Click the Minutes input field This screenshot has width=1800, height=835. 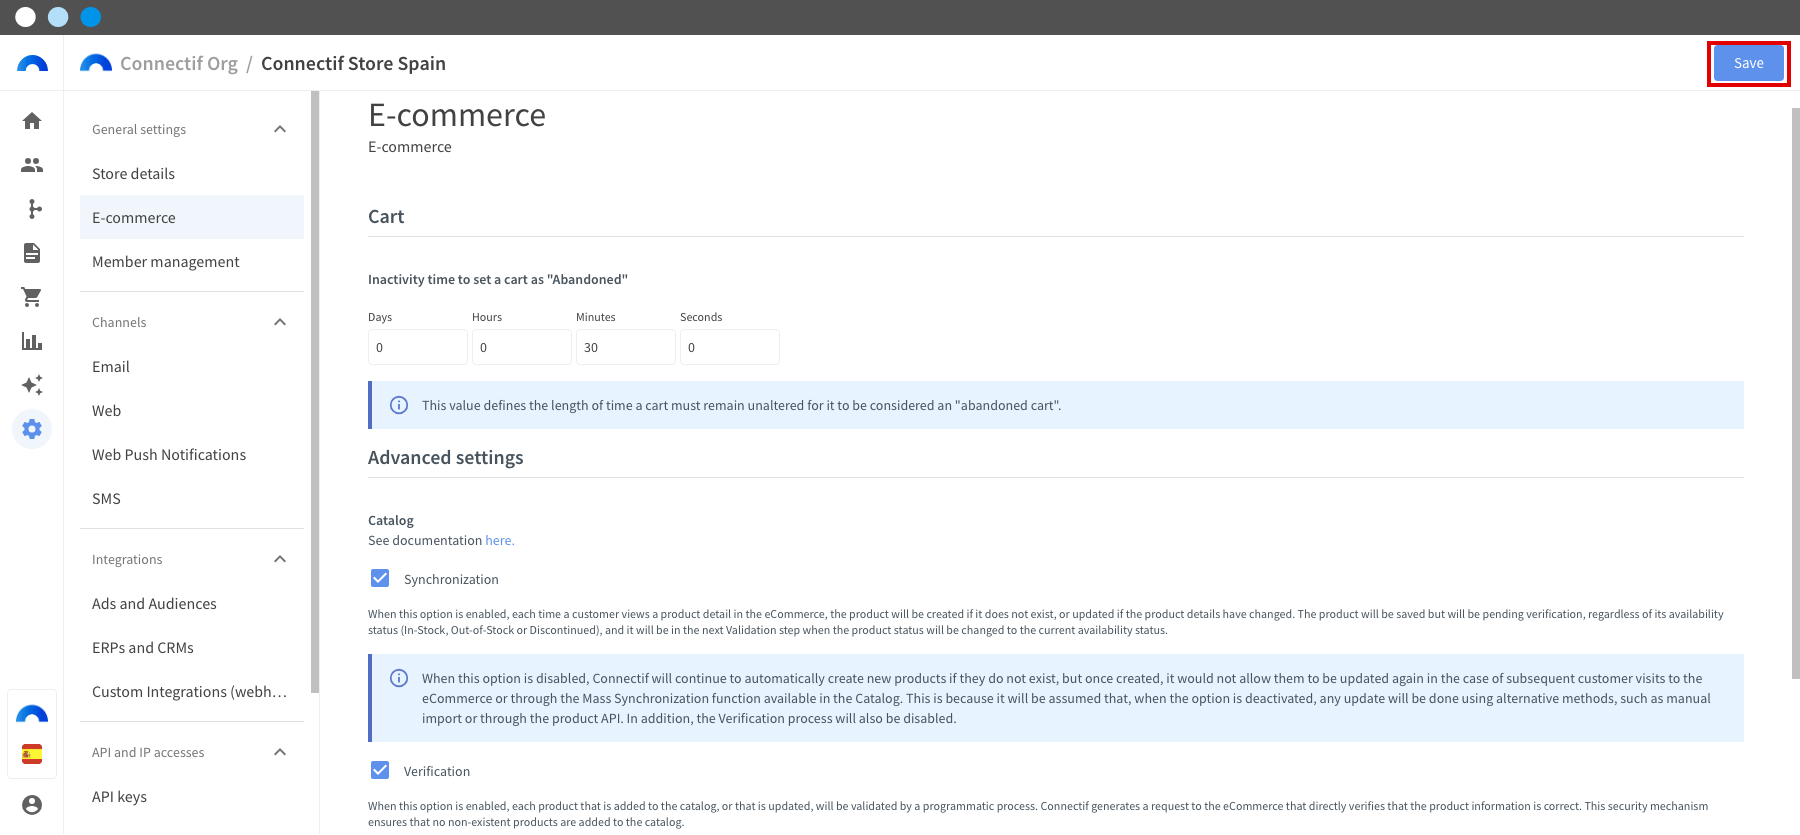click(626, 347)
